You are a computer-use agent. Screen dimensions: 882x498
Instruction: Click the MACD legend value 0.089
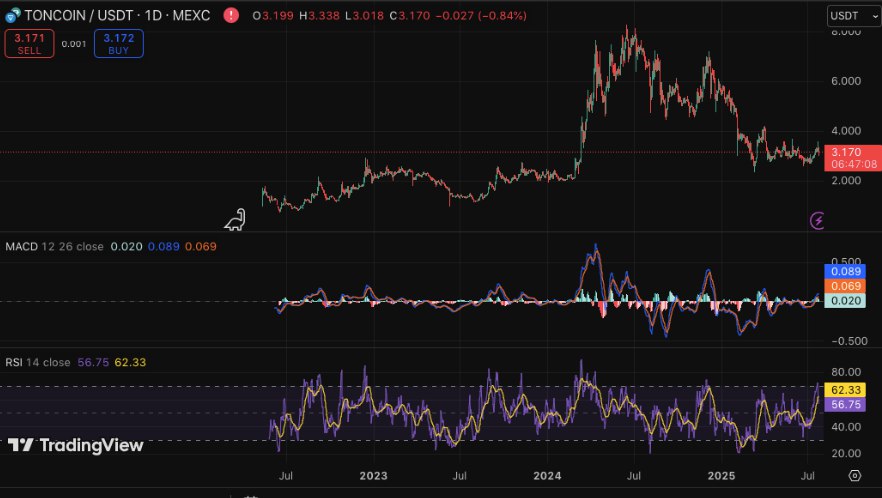(x=164, y=246)
